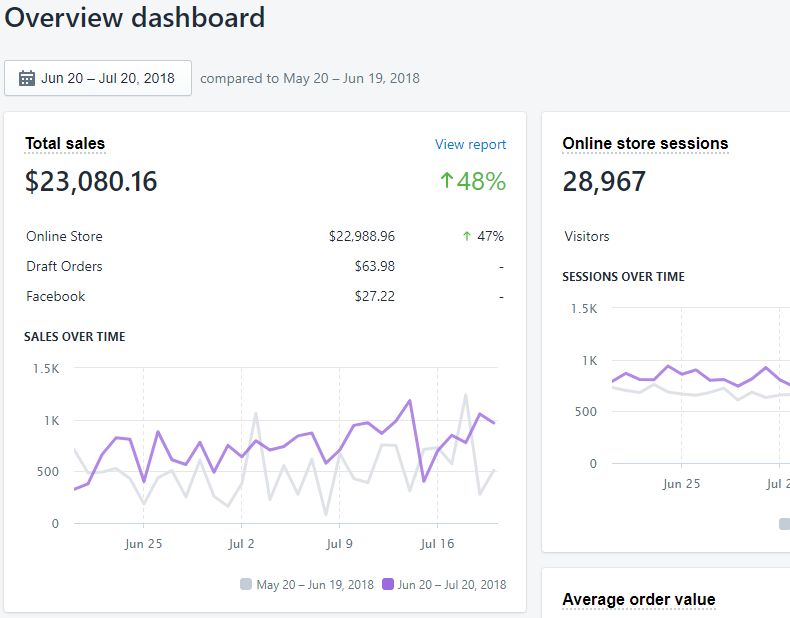Open the Jun 20 – Jul 20 date range picker
Image resolution: width=790 pixels, height=618 pixels.
tap(98, 78)
